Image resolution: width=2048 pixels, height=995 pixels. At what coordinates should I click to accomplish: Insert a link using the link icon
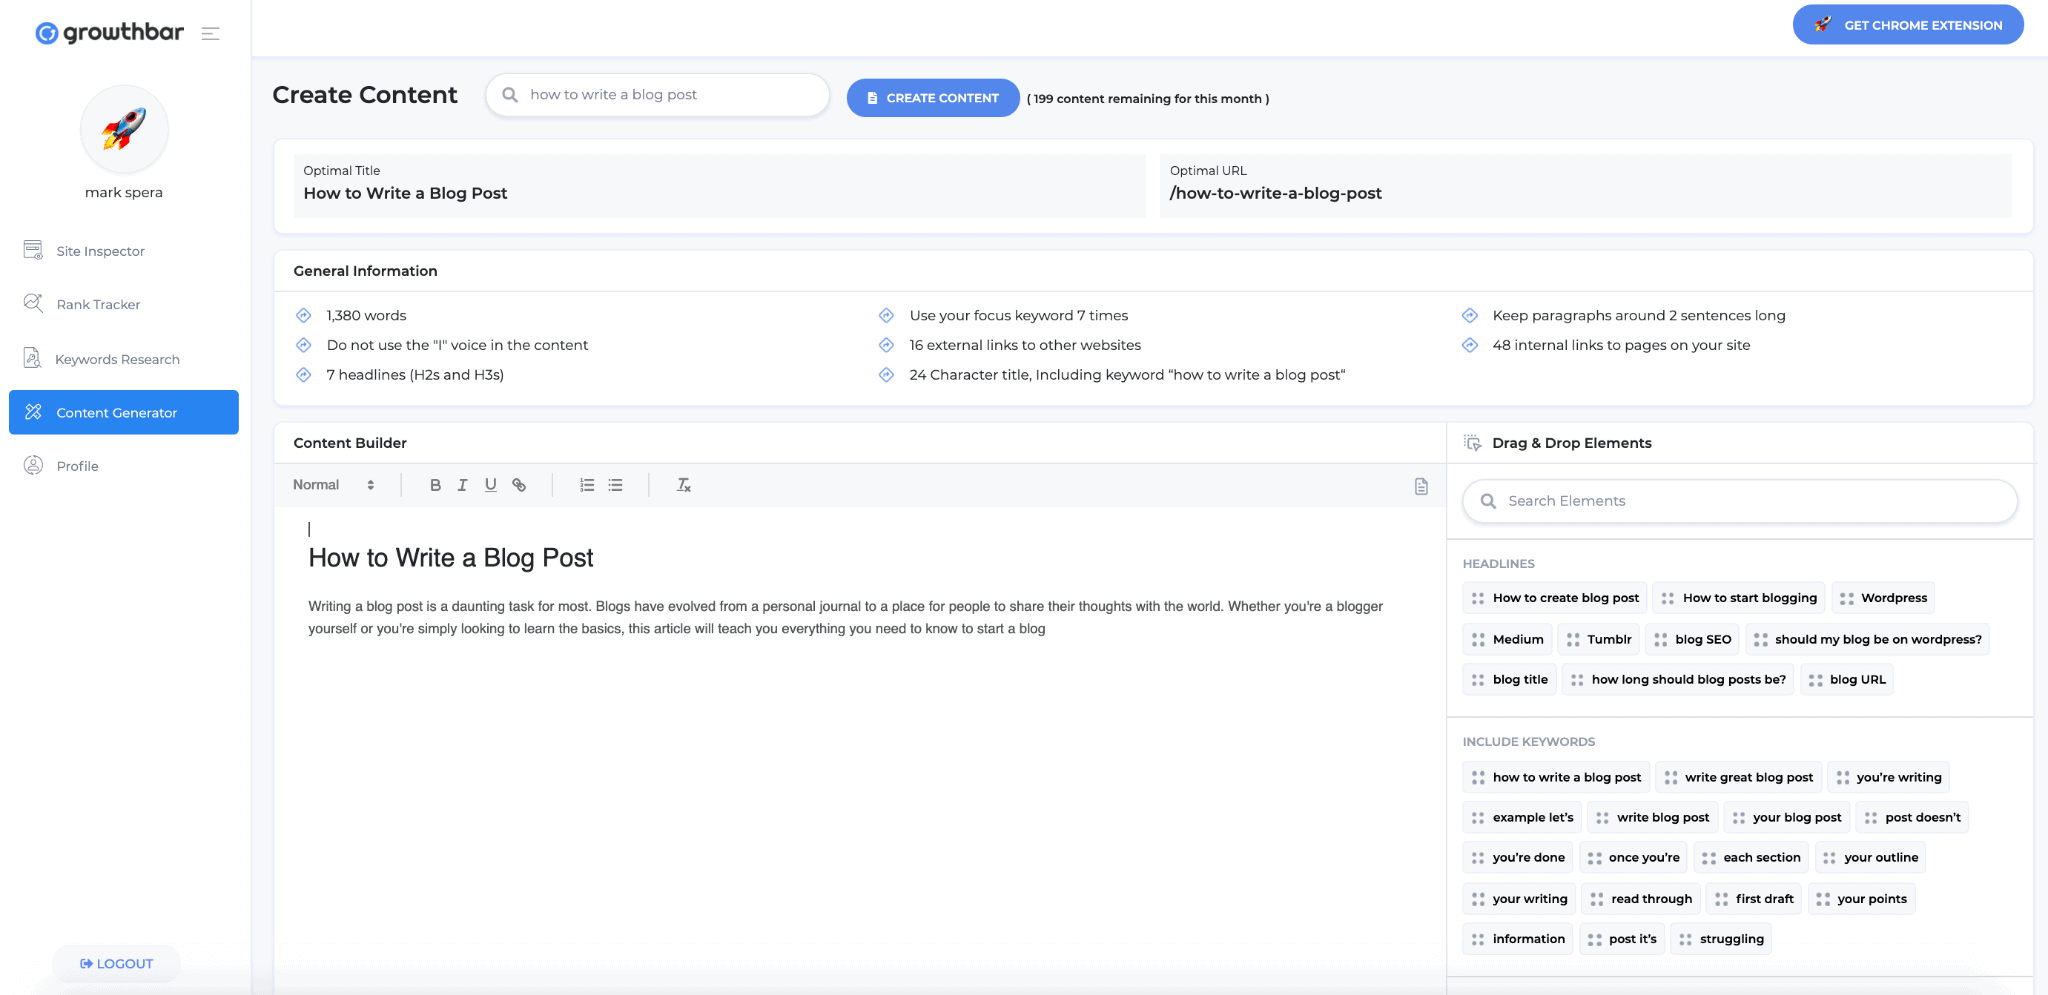click(519, 485)
